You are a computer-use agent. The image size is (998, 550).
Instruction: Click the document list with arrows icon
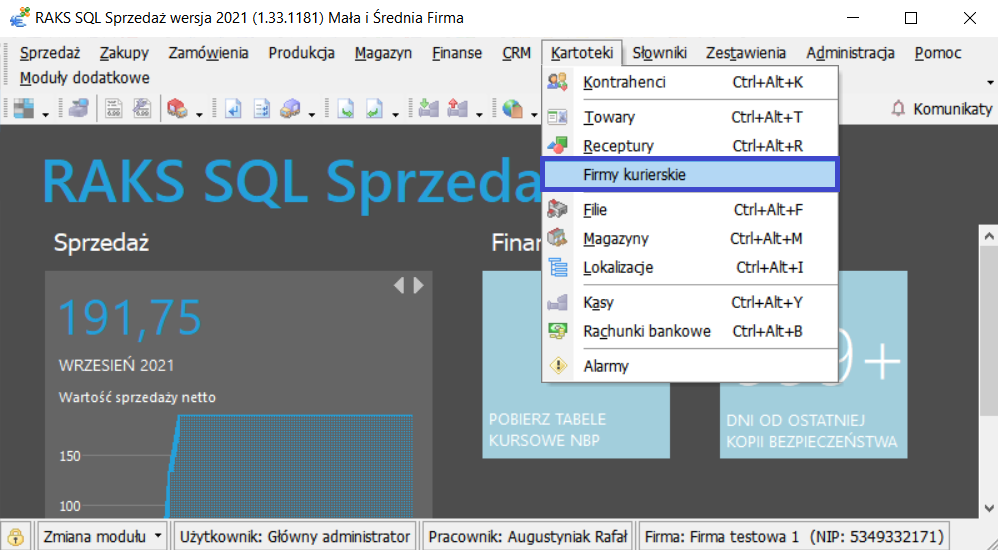(x=262, y=109)
